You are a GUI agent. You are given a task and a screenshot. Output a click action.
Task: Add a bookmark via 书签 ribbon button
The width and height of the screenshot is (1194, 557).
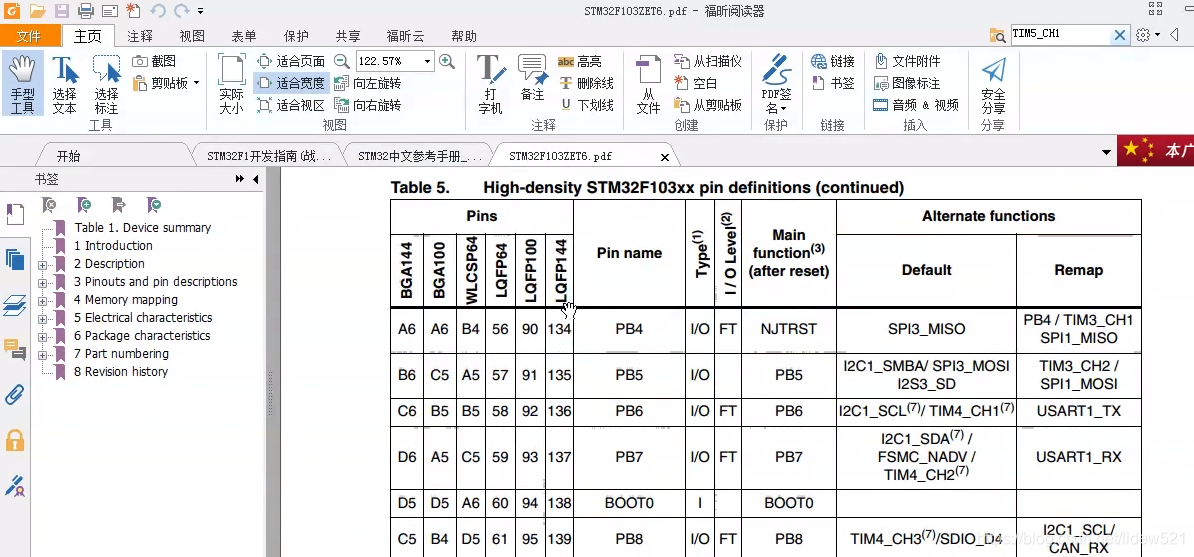pyautogui.click(x=832, y=83)
